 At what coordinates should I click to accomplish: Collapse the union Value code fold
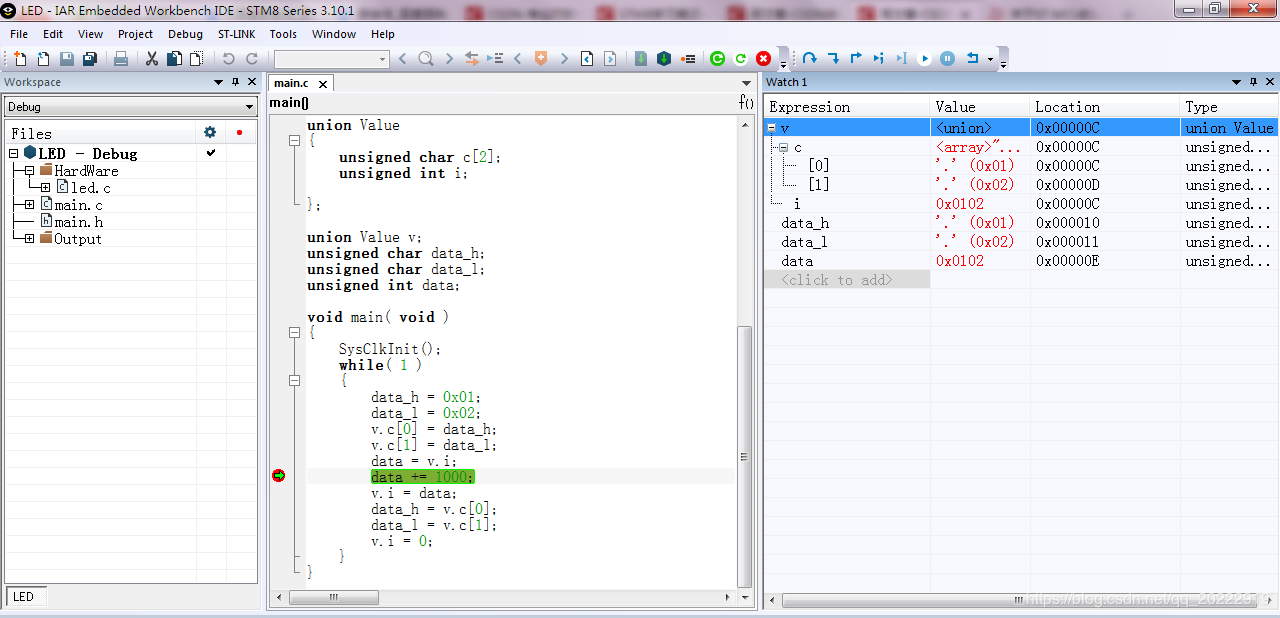point(294,141)
